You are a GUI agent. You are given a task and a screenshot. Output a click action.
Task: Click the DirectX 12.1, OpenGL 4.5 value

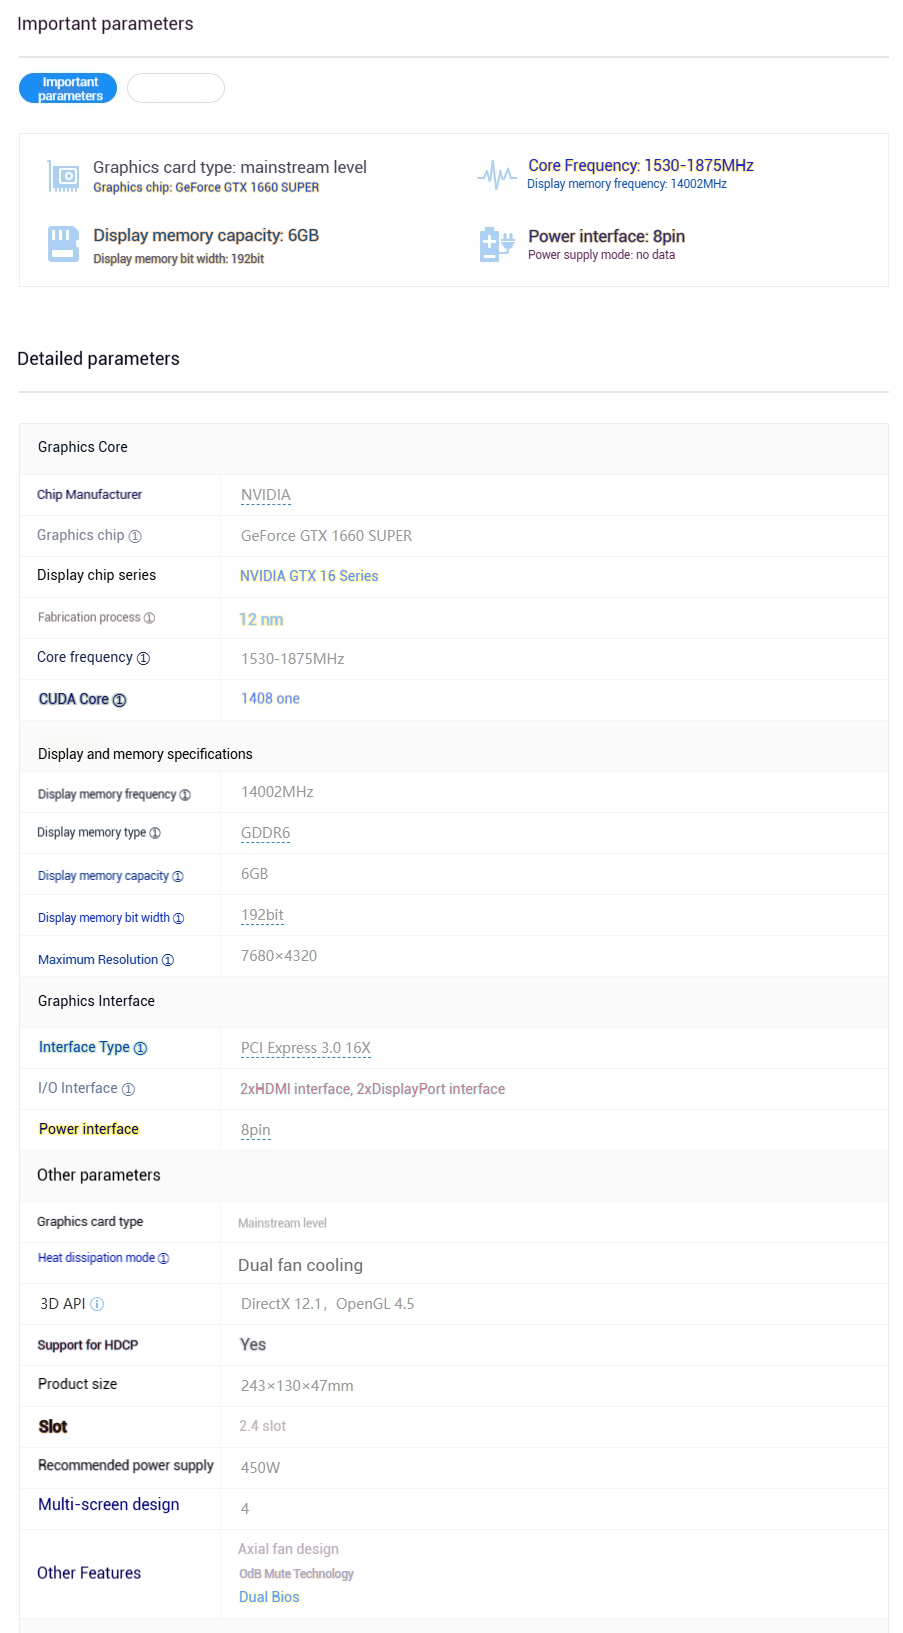coord(327,1304)
